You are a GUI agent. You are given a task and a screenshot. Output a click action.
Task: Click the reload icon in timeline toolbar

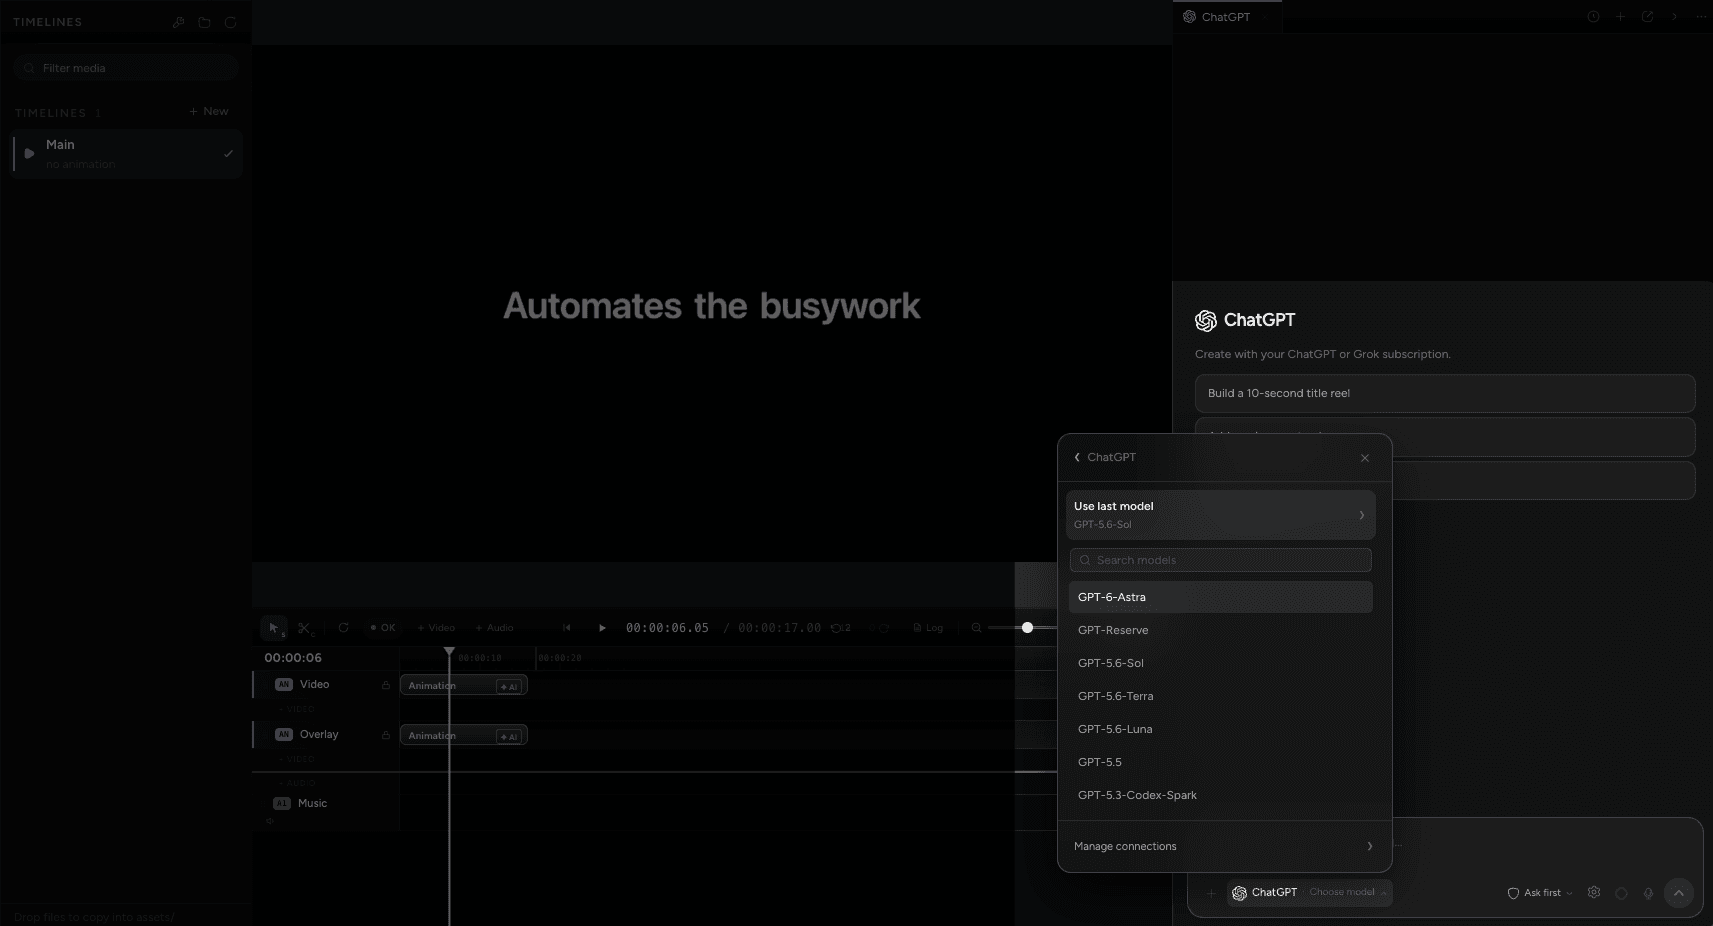(x=343, y=628)
